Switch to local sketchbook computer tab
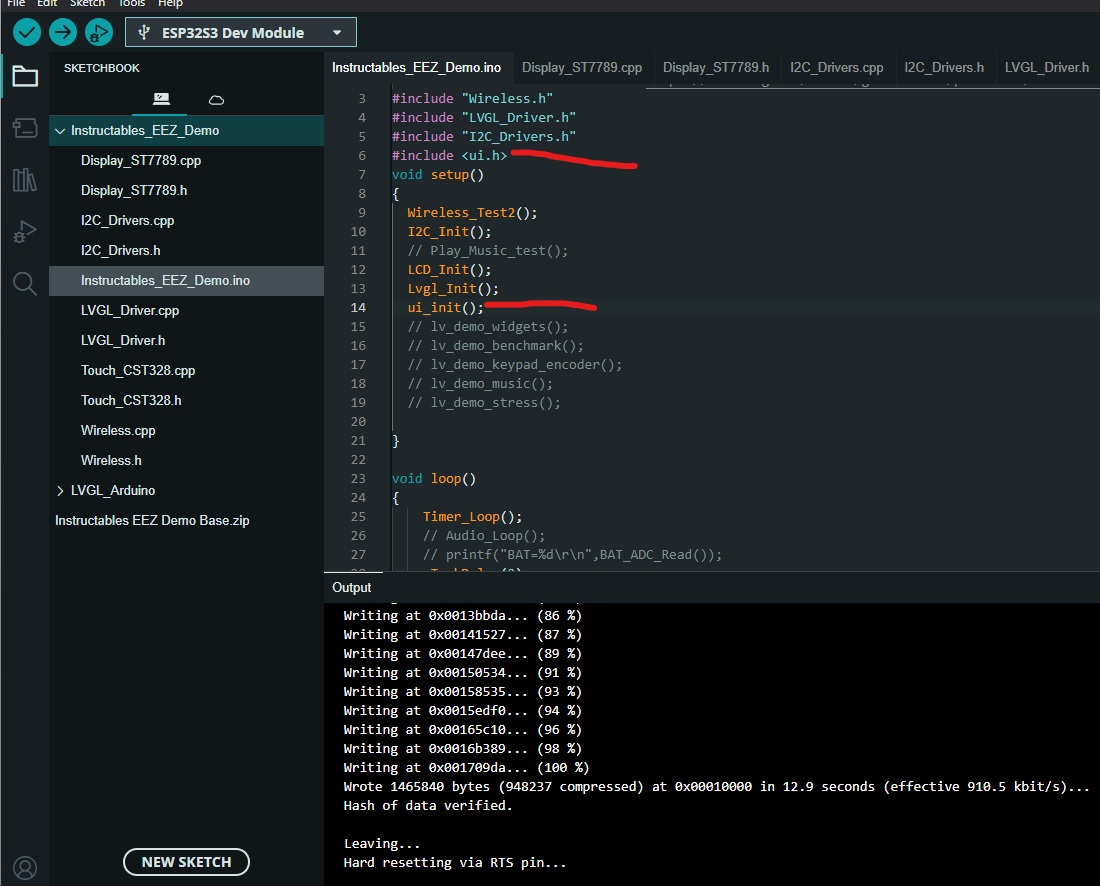1100x886 pixels. (x=161, y=99)
